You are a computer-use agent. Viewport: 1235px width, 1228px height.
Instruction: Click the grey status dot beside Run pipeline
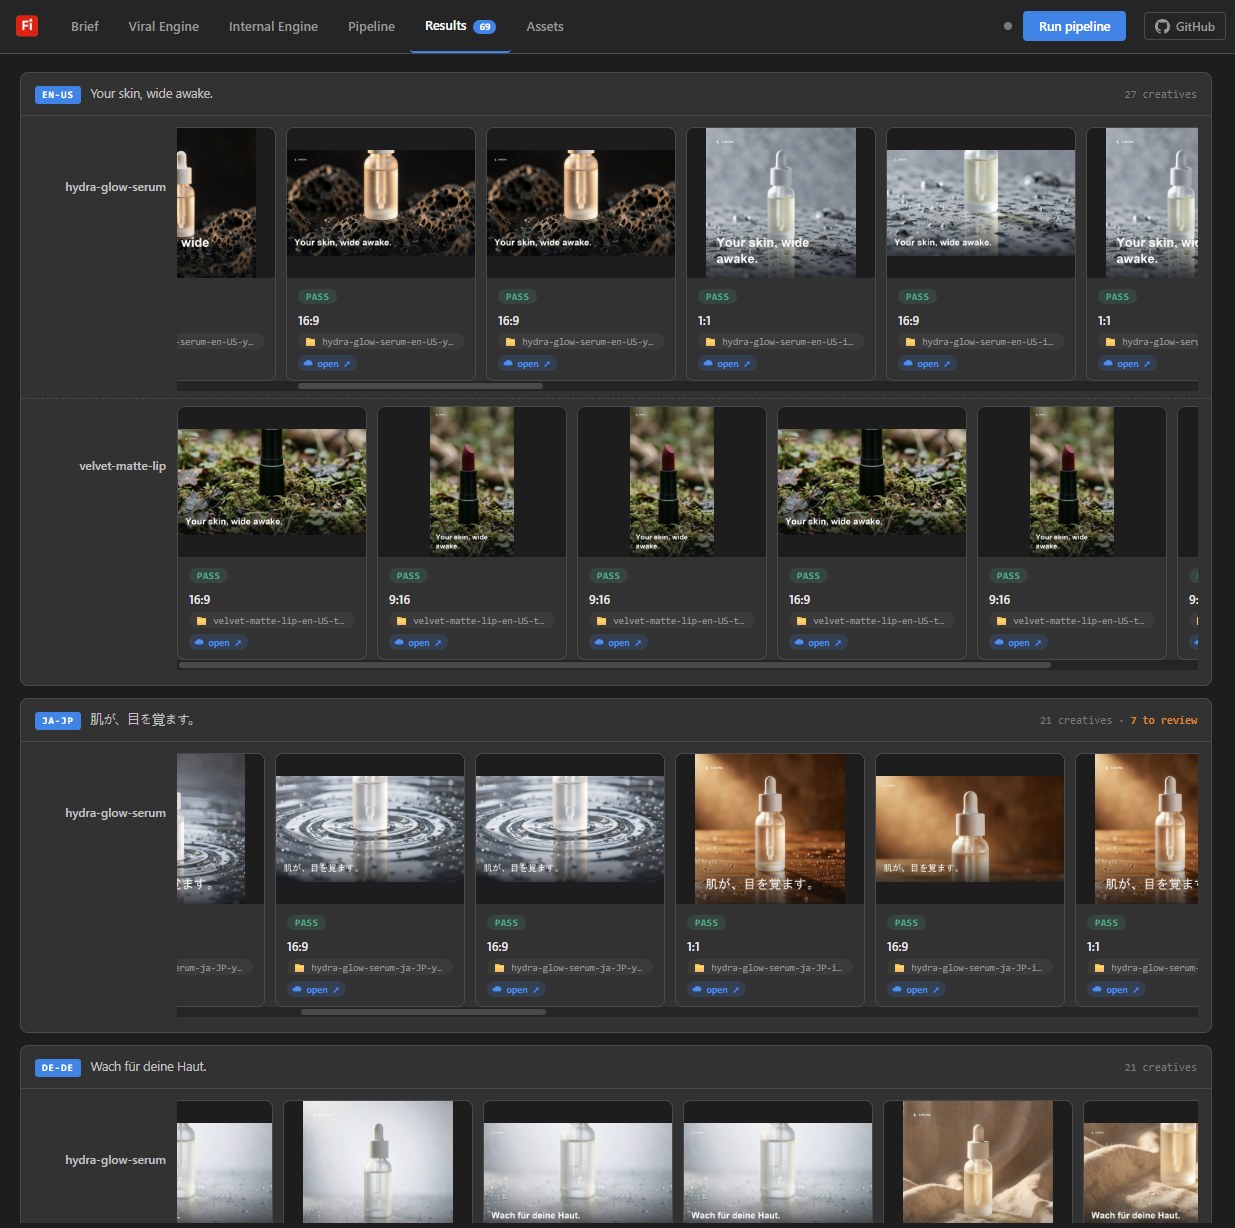[1007, 26]
